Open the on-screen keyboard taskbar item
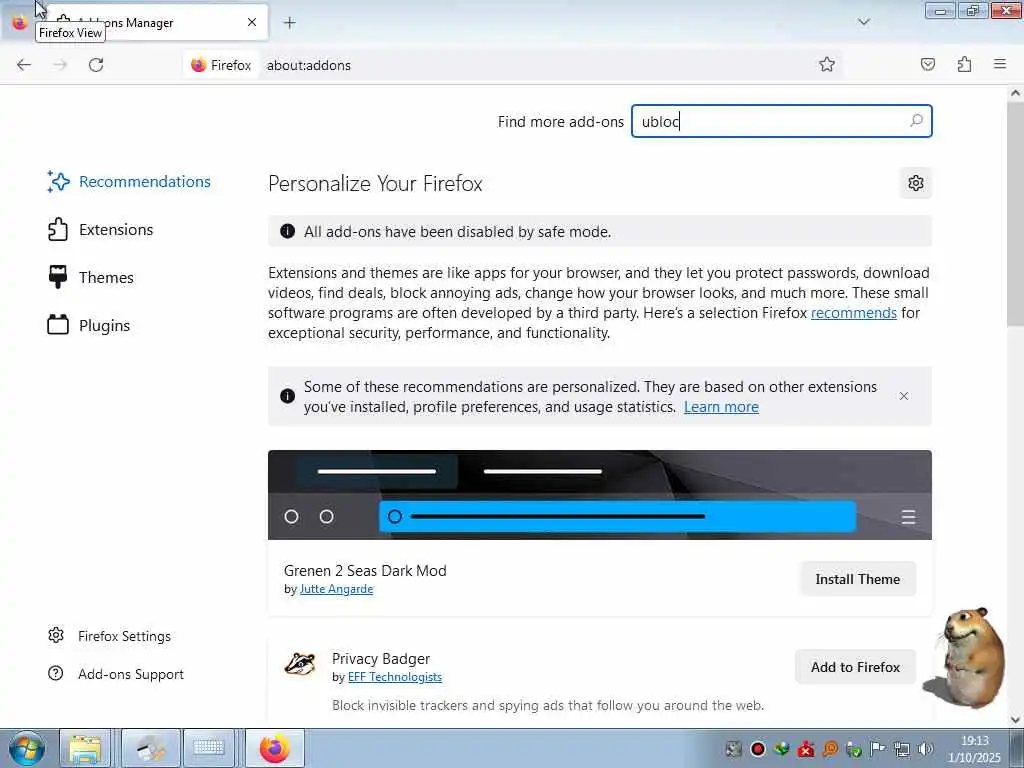Viewport: 1024px width, 768px height. 209,748
